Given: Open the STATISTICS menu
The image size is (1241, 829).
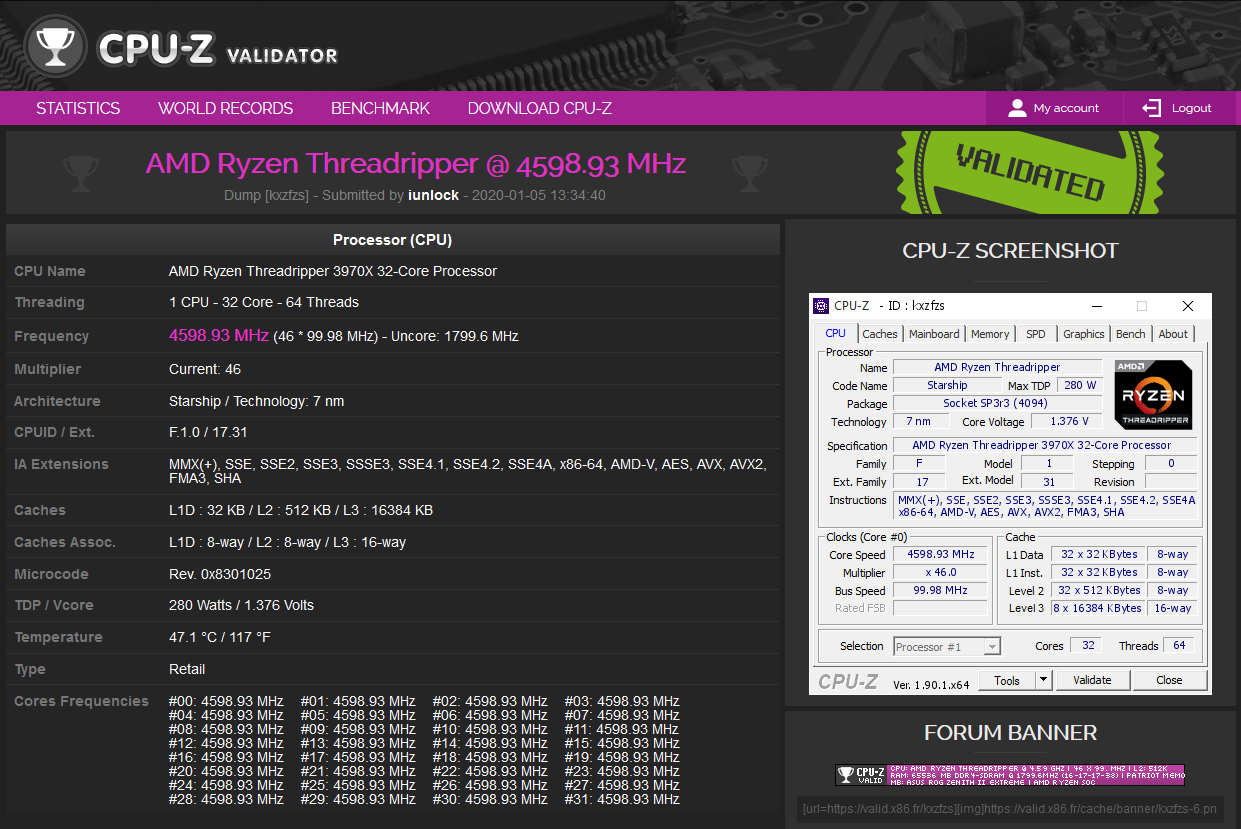Looking at the screenshot, I should pos(78,108).
